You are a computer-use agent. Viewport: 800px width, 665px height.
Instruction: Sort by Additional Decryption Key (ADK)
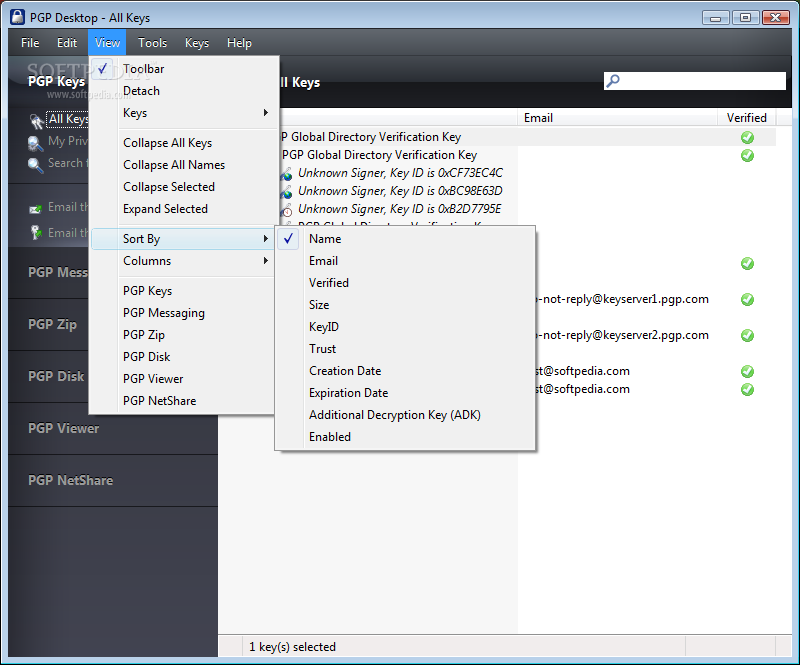point(405,415)
